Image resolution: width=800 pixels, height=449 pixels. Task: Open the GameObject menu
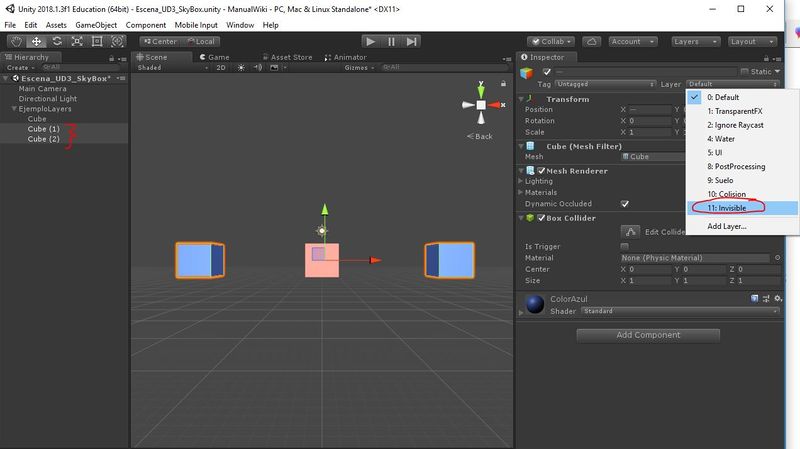point(96,25)
